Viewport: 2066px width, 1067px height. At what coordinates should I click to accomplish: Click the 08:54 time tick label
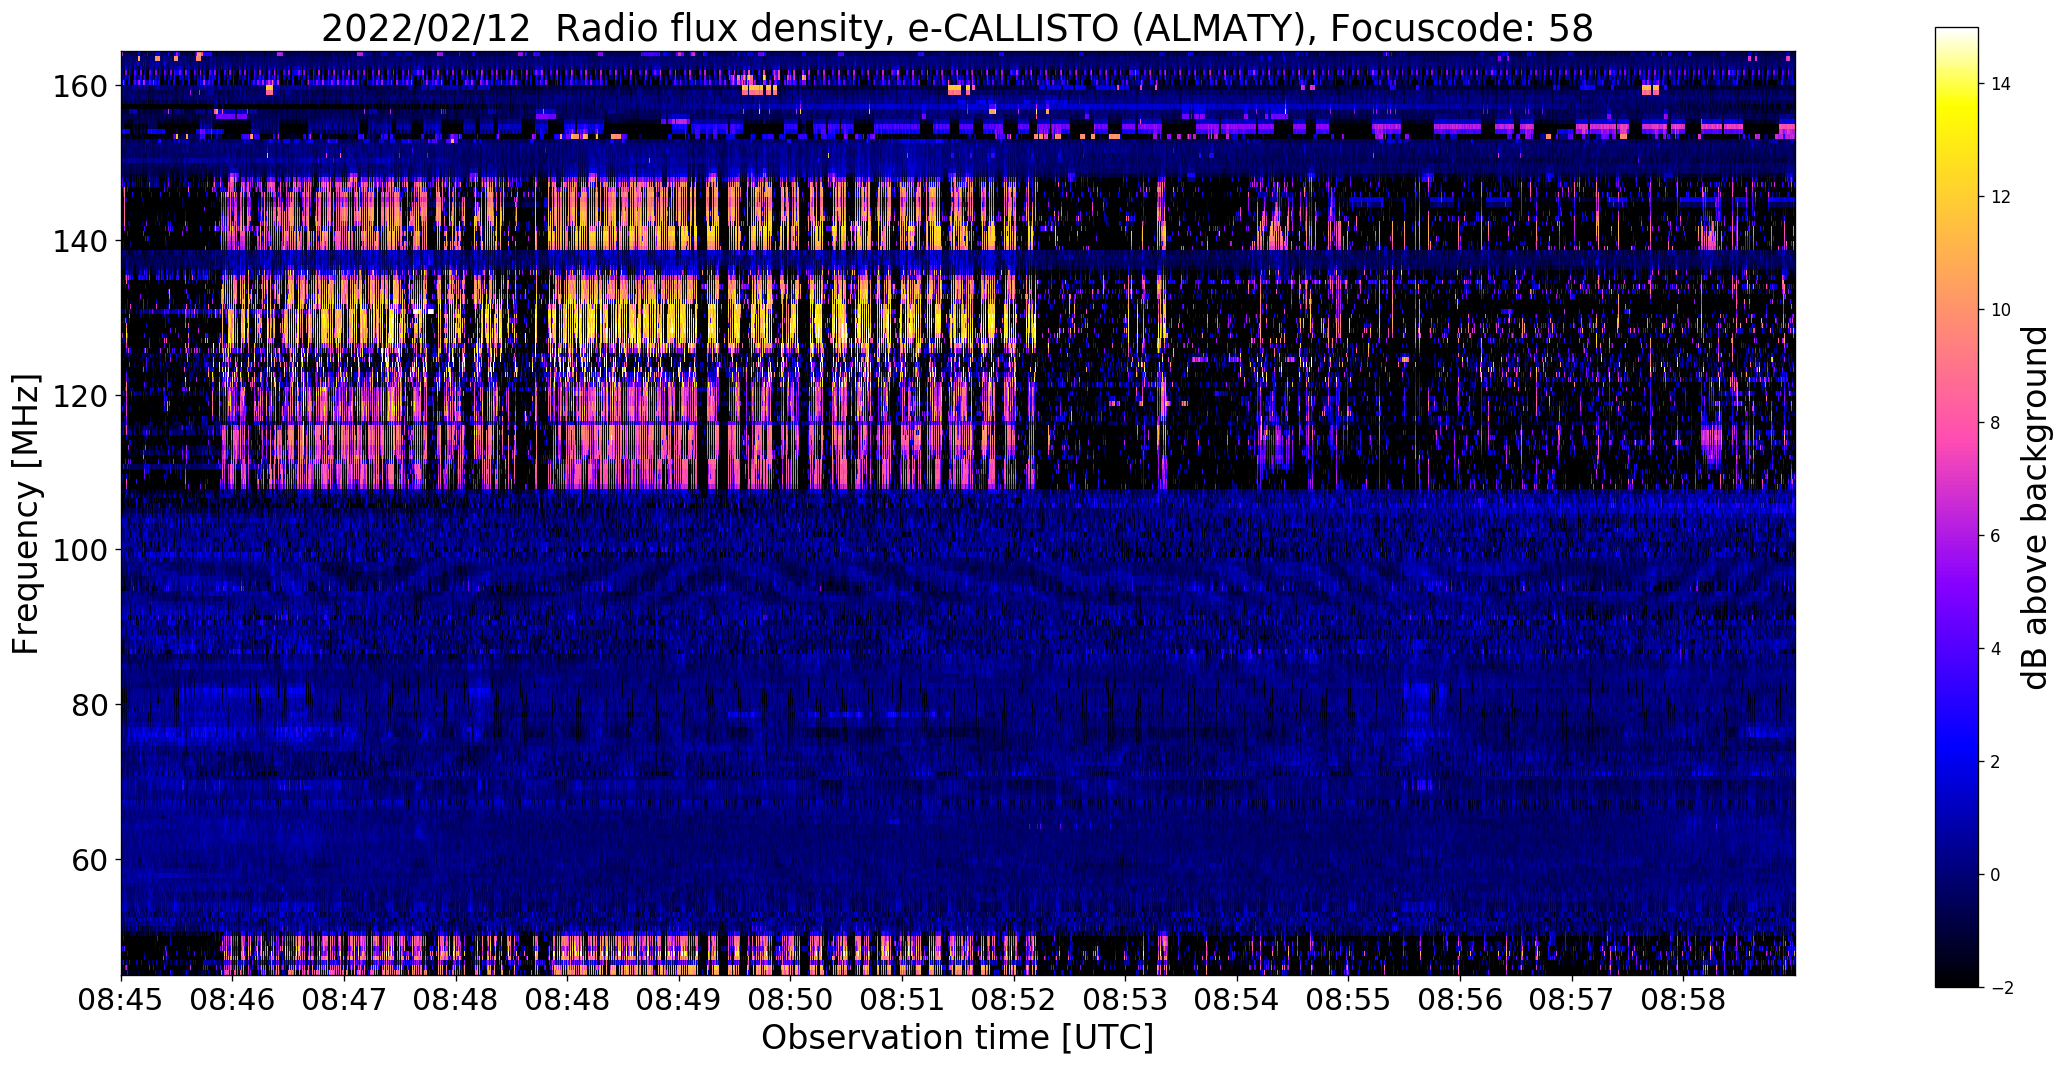[x=1237, y=1001]
